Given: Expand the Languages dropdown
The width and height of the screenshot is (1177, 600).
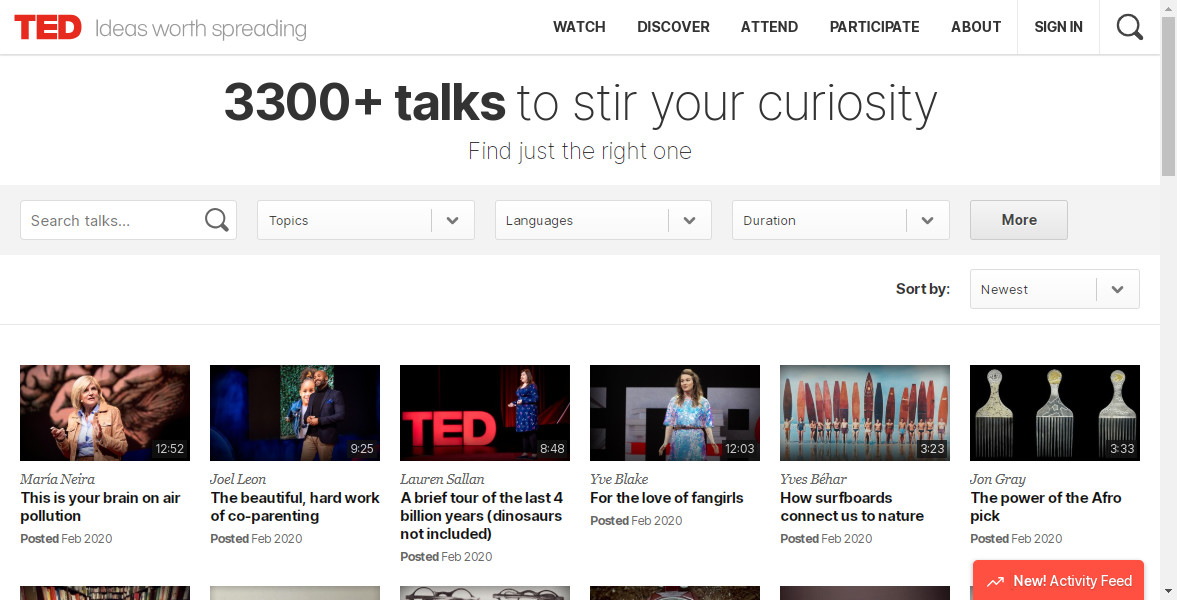Looking at the screenshot, I should (x=603, y=220).
